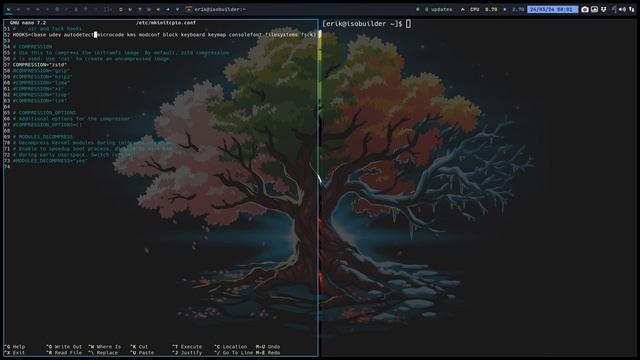The height and width of the screenshot is (360, 640).
Task: Click empty line number 74 in nano
Action: (7, 167)
